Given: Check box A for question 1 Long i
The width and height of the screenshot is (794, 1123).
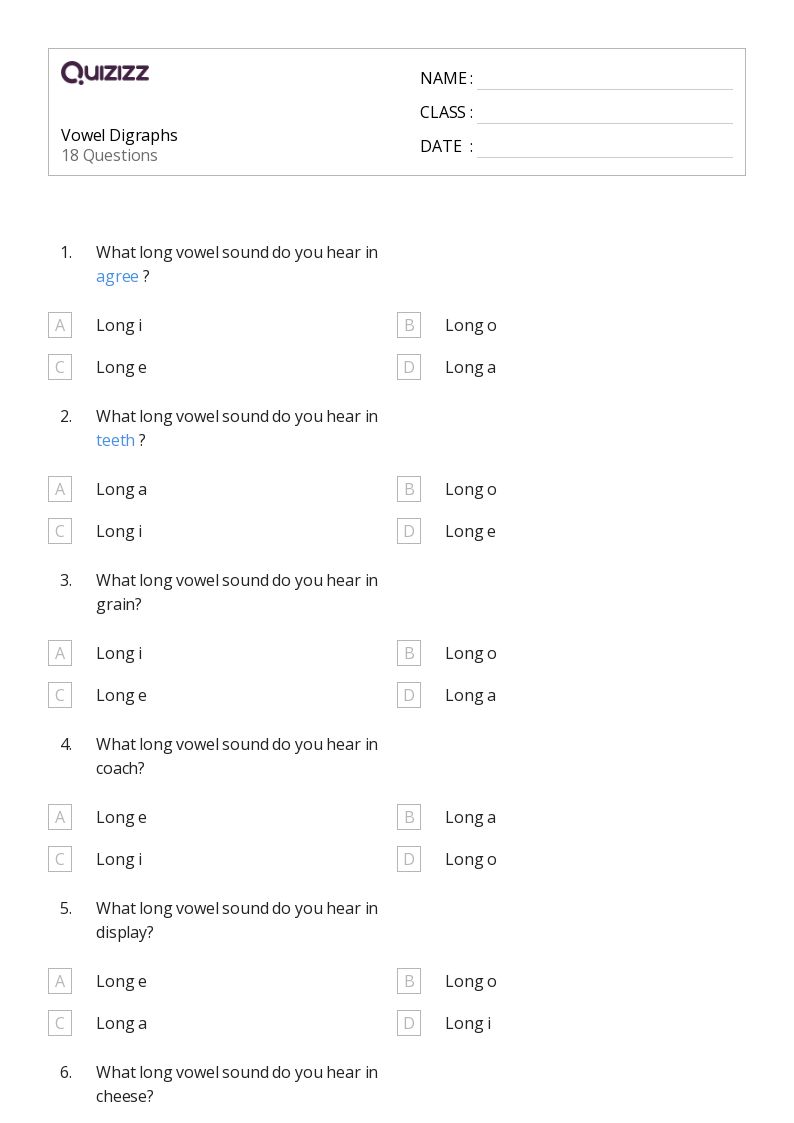Looking at the screenshot, I should pos(60,325).
